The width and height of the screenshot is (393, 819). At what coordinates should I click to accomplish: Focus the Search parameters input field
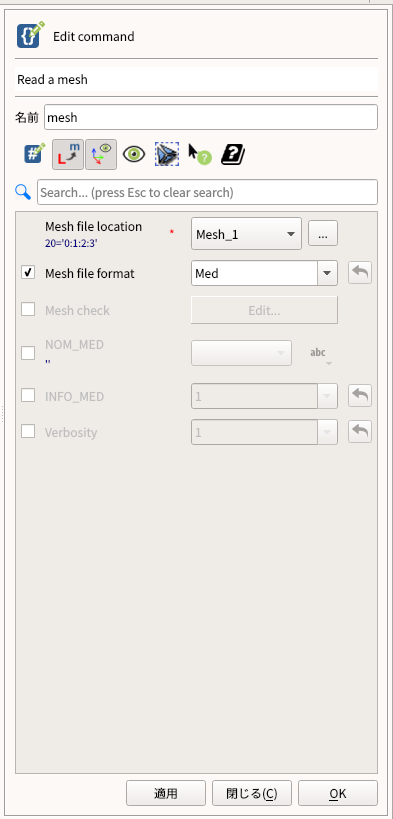coord(207,192)
